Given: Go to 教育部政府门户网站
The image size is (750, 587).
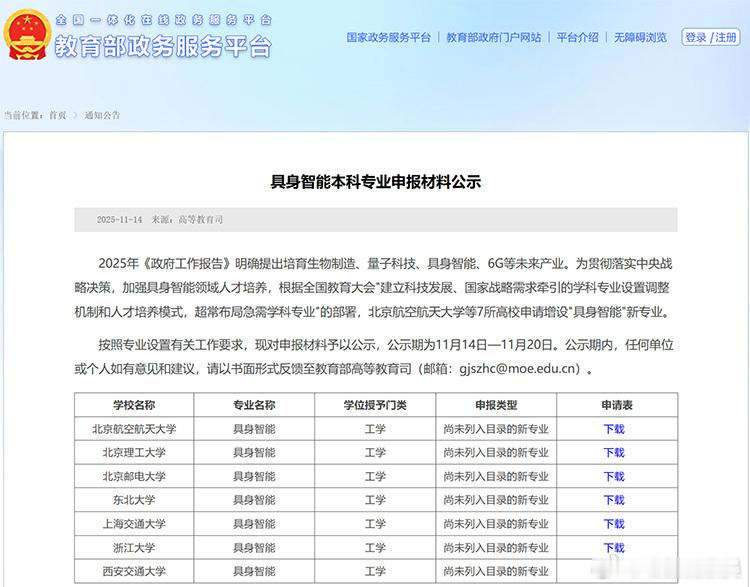Looking at the screenshot, I should tap(493, 37).
